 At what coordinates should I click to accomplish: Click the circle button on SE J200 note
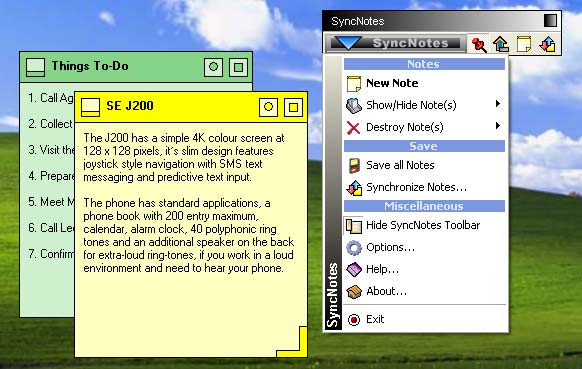coord(268,107)
